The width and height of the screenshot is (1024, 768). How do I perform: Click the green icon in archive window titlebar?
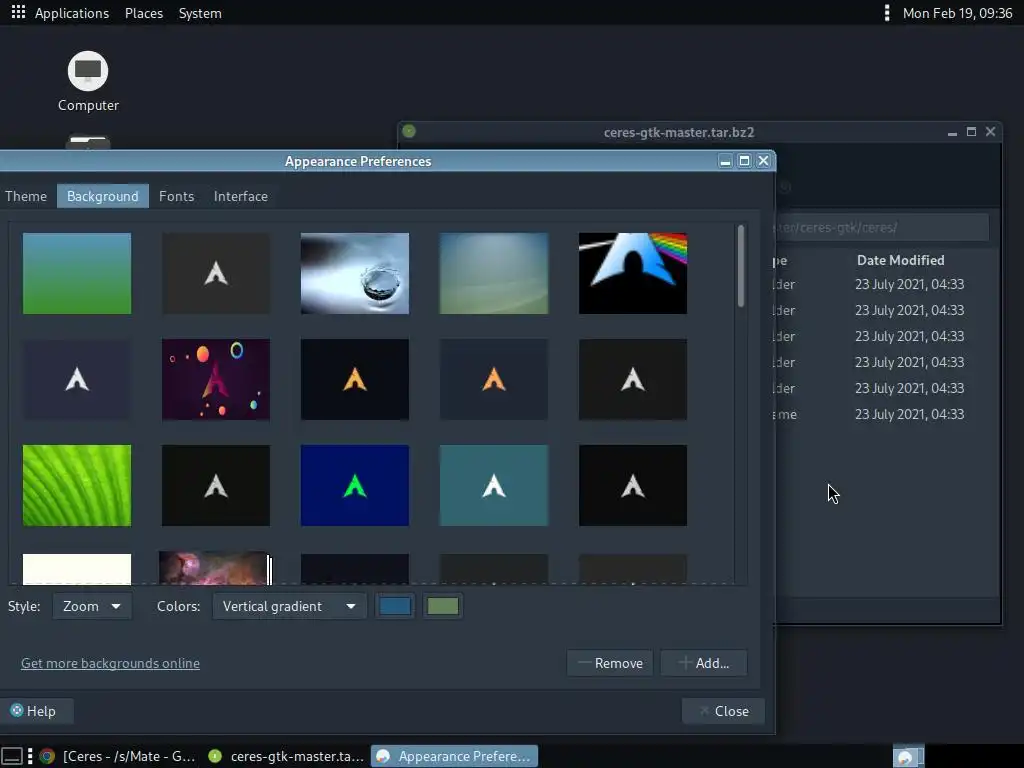coord(409,131)
